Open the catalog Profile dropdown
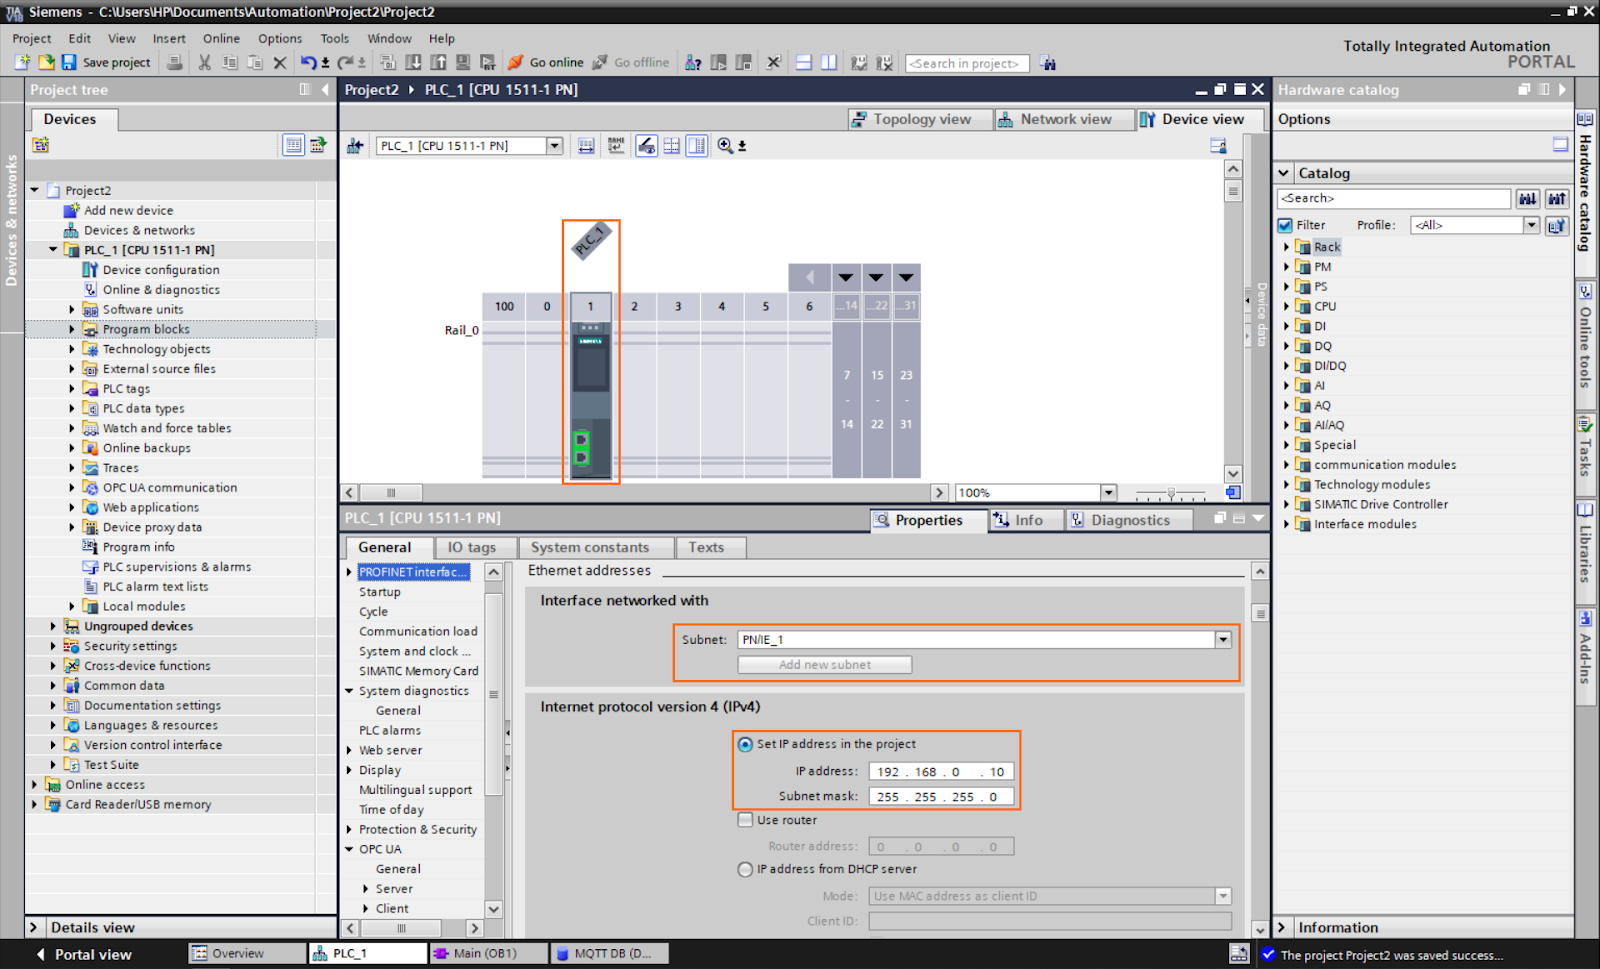Image resolution: width=1600 pixels, height=969 pixels. 1531,225
